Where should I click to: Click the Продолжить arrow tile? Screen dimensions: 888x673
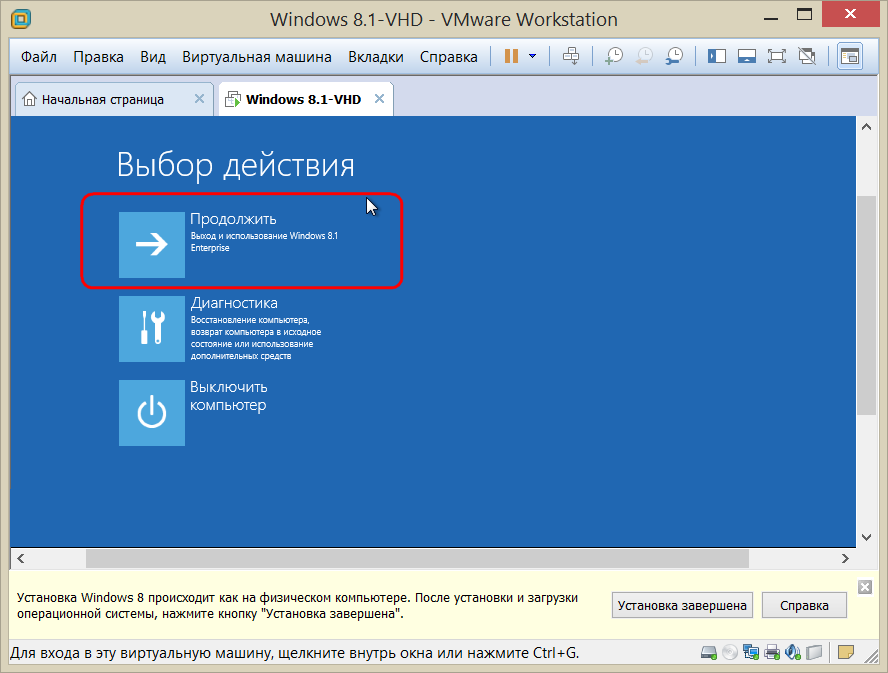coord(152,245)
